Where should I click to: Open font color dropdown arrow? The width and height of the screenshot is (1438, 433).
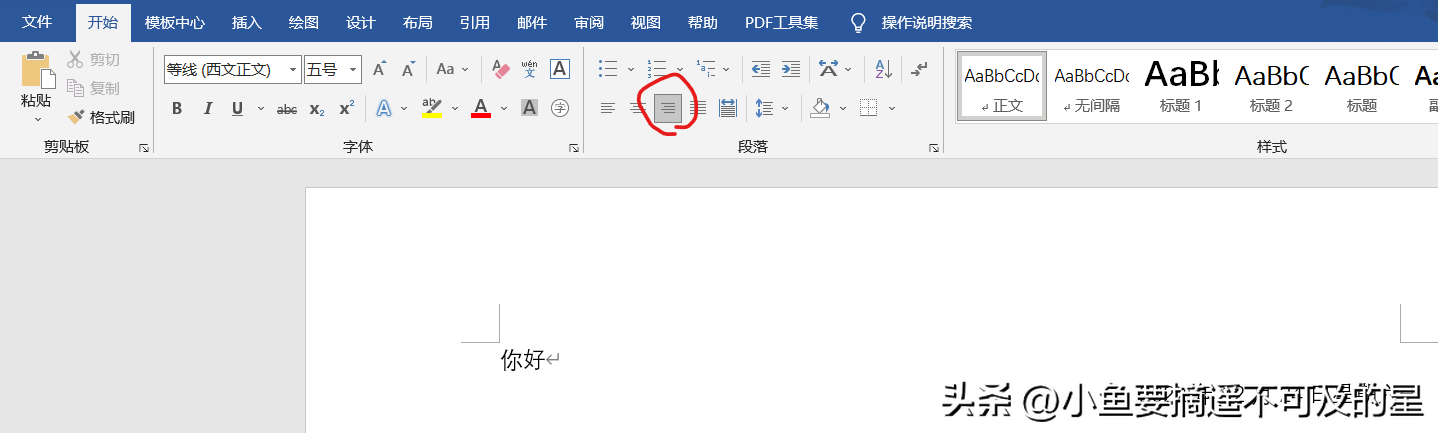pyautogui.click(x=503, y=108)
